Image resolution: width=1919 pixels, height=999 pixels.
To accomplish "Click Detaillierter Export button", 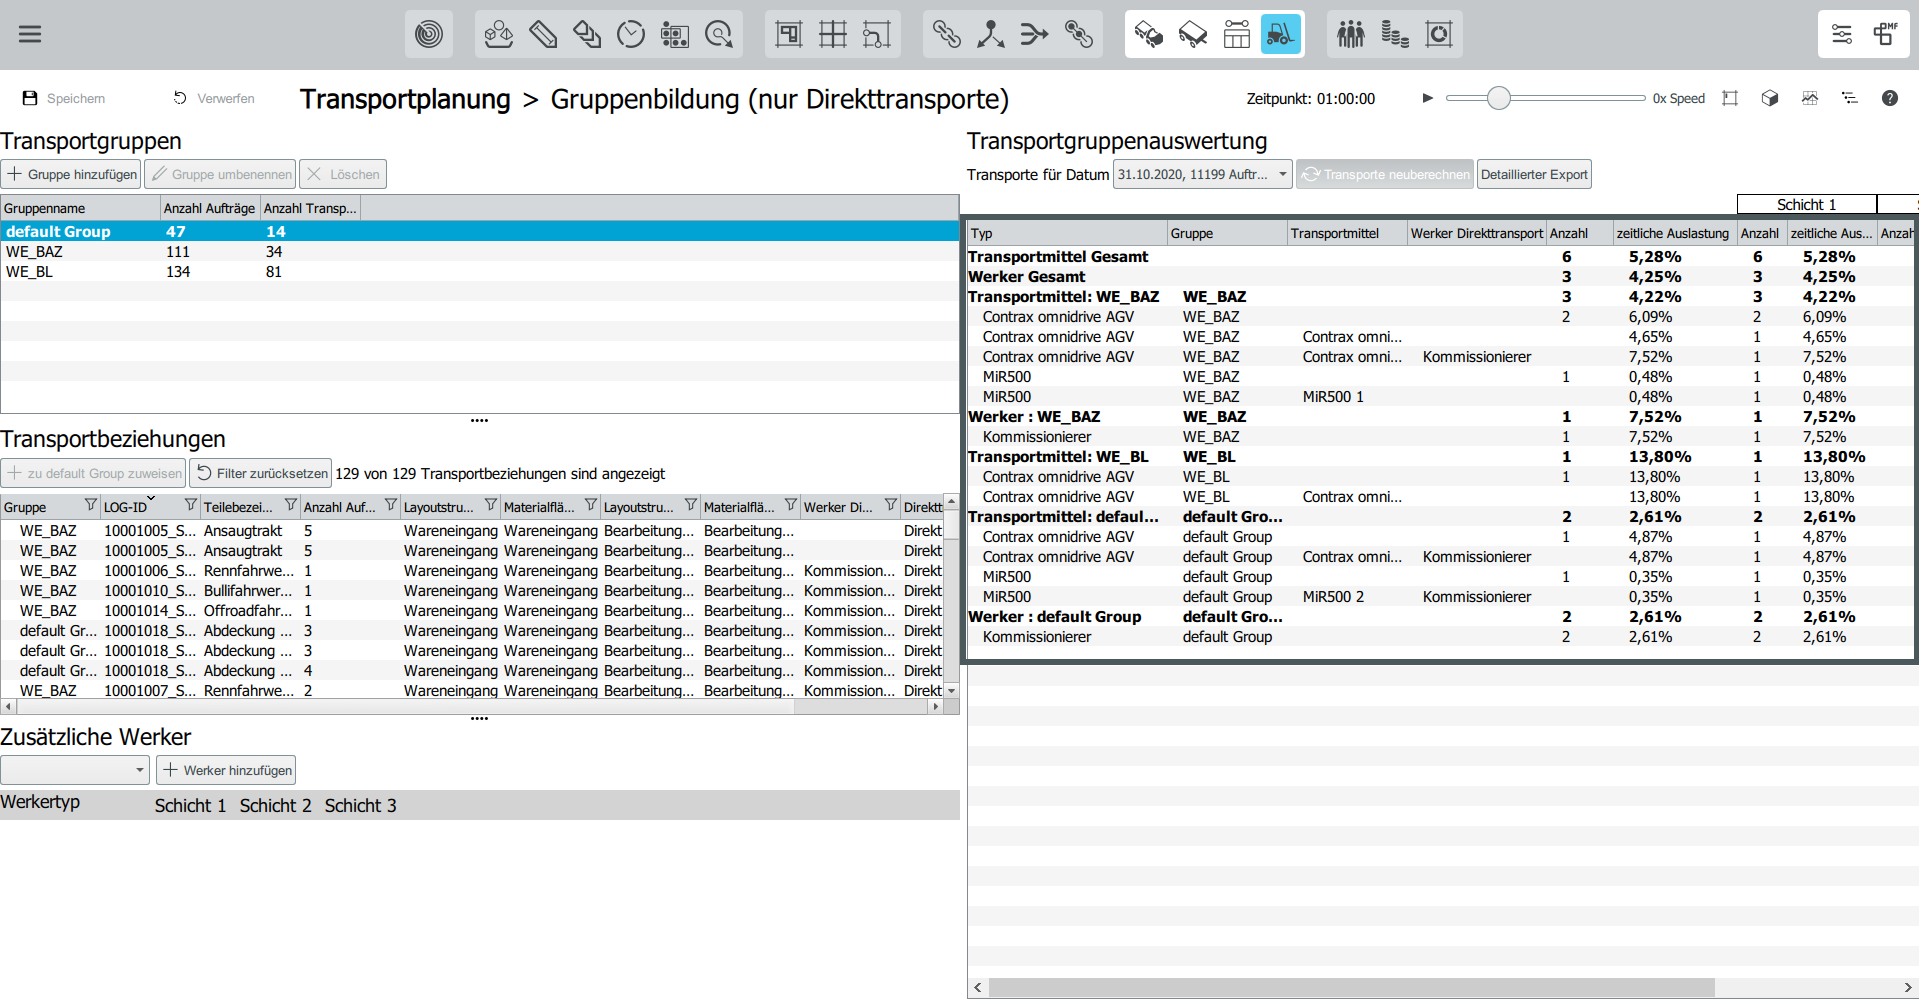I will pos(1534,174).
